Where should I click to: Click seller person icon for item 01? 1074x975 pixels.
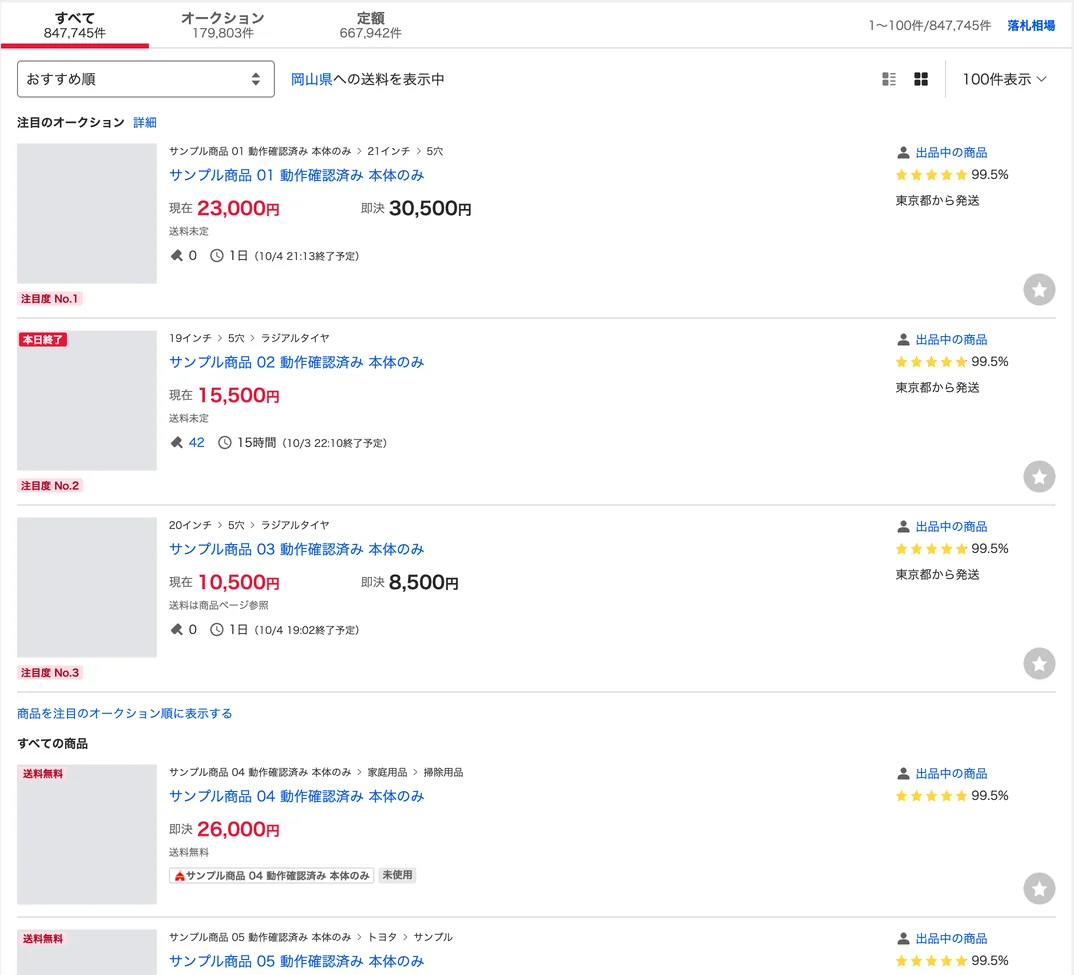coord(903,152)
